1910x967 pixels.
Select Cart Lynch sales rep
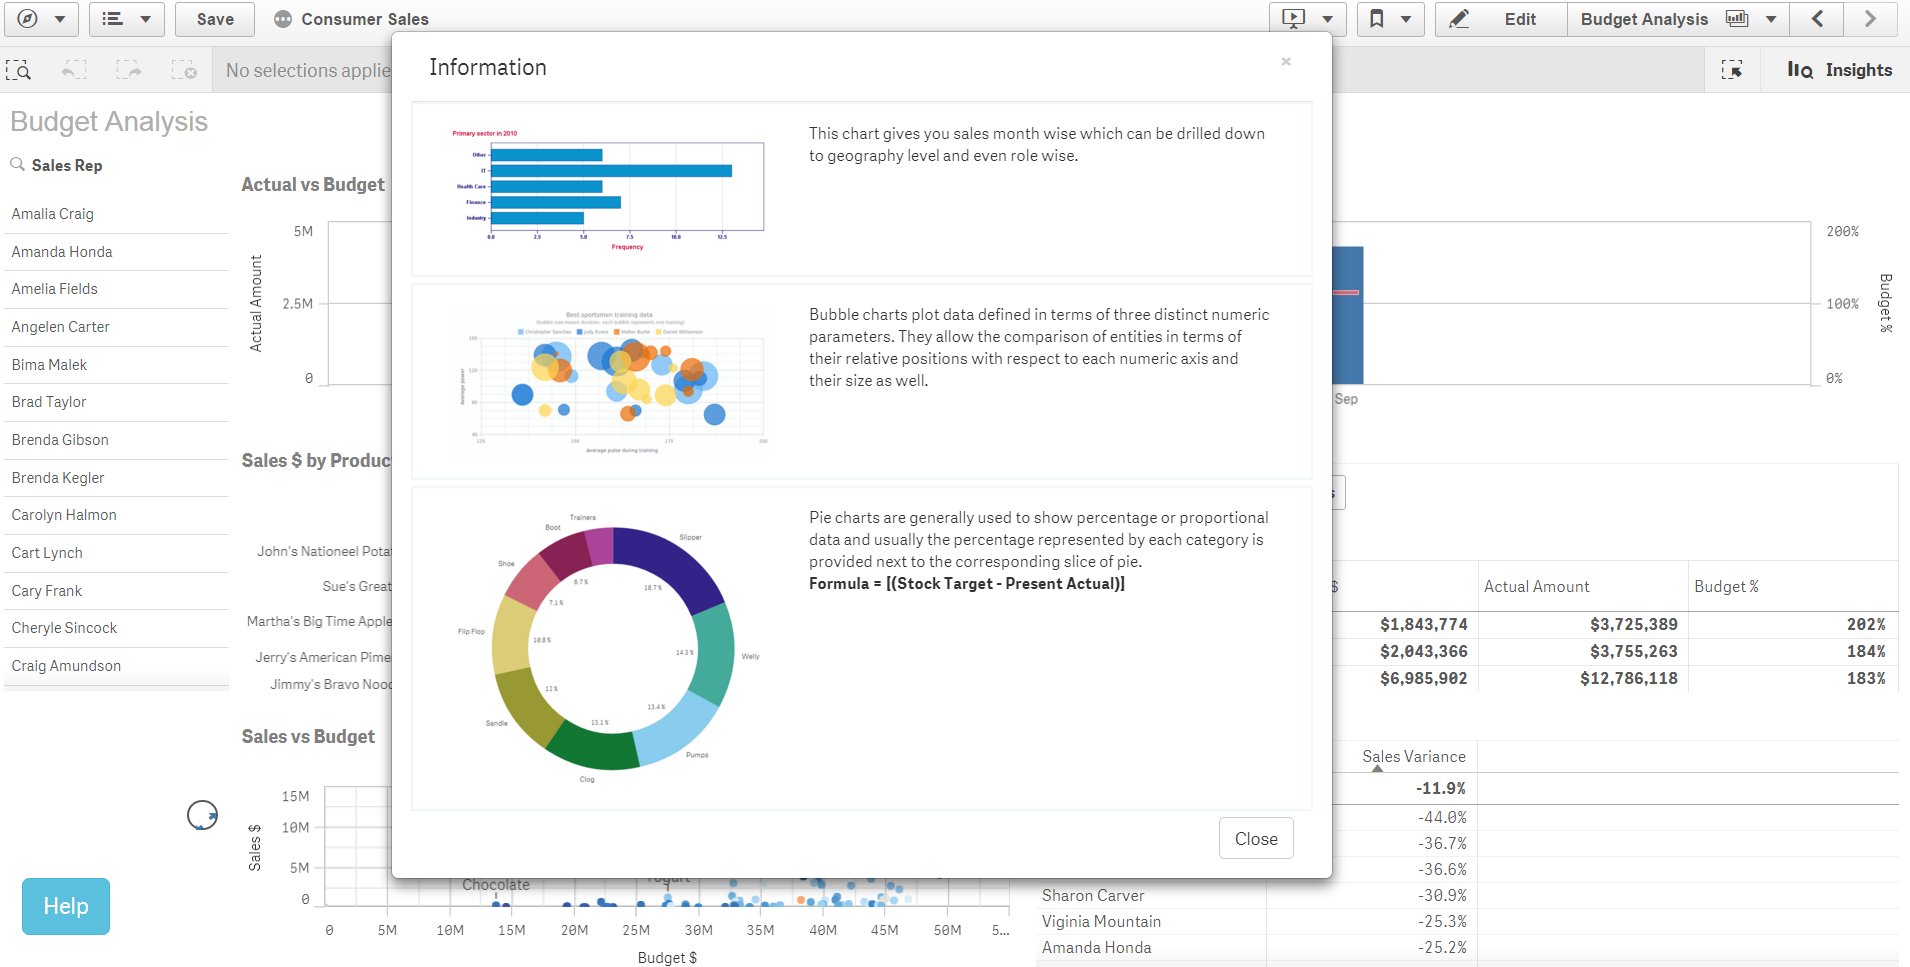pos(116,553)
